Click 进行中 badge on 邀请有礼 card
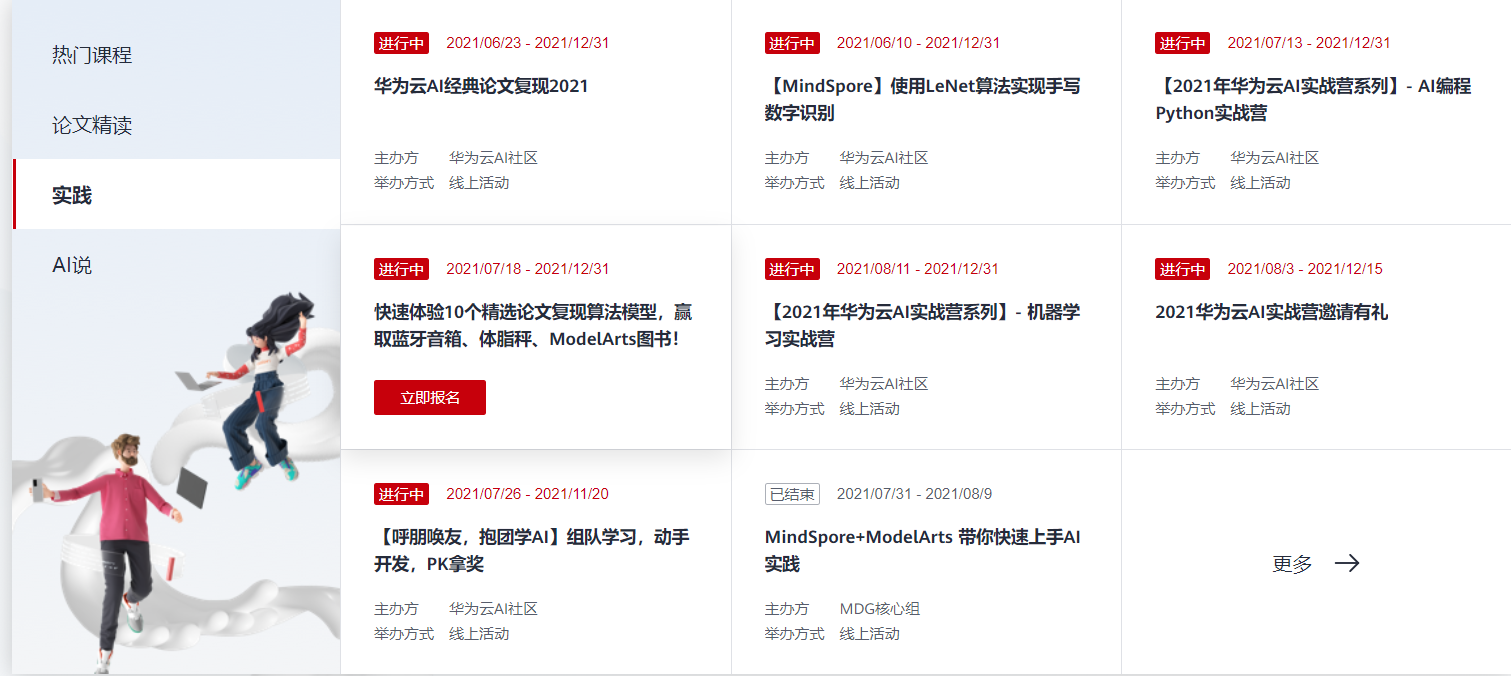 [1183, 269]
